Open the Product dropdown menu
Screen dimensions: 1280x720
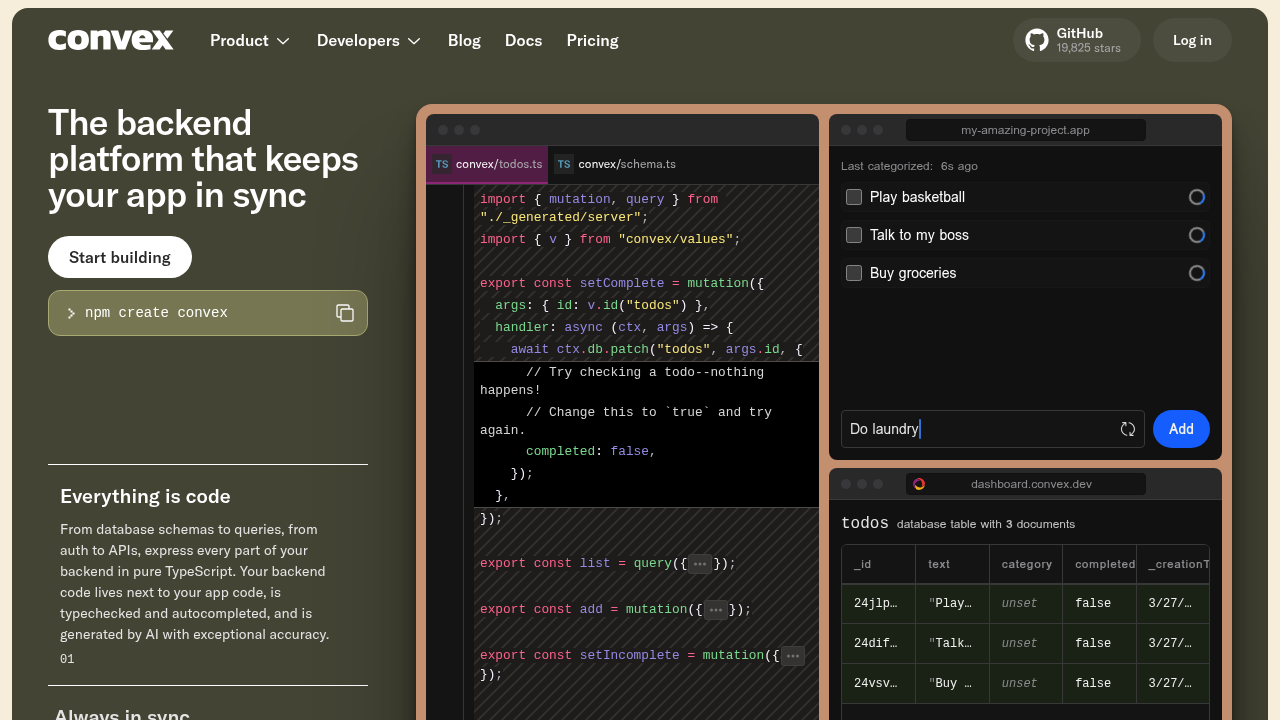coord(250,40)
